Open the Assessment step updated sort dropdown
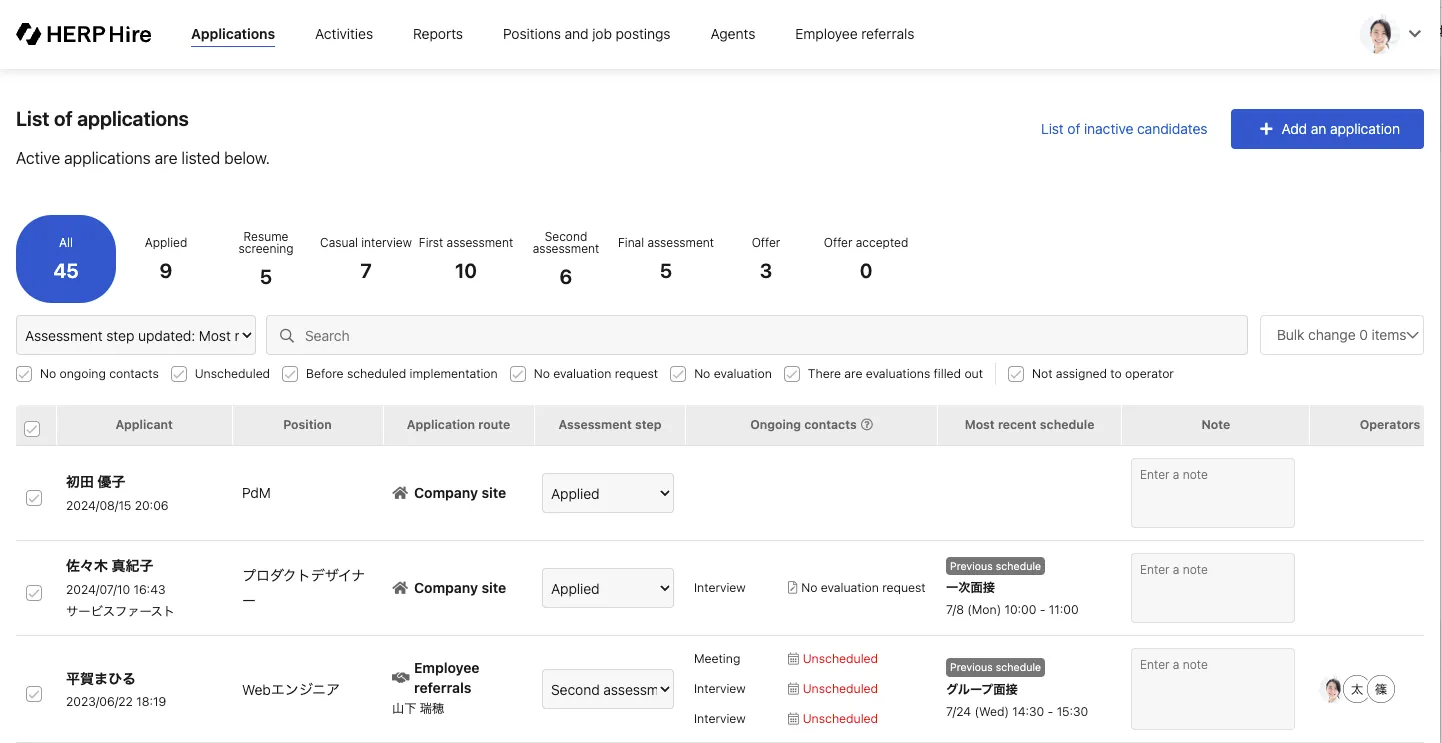This screenshot has height=743, width=1442. [x=136, y=336]
